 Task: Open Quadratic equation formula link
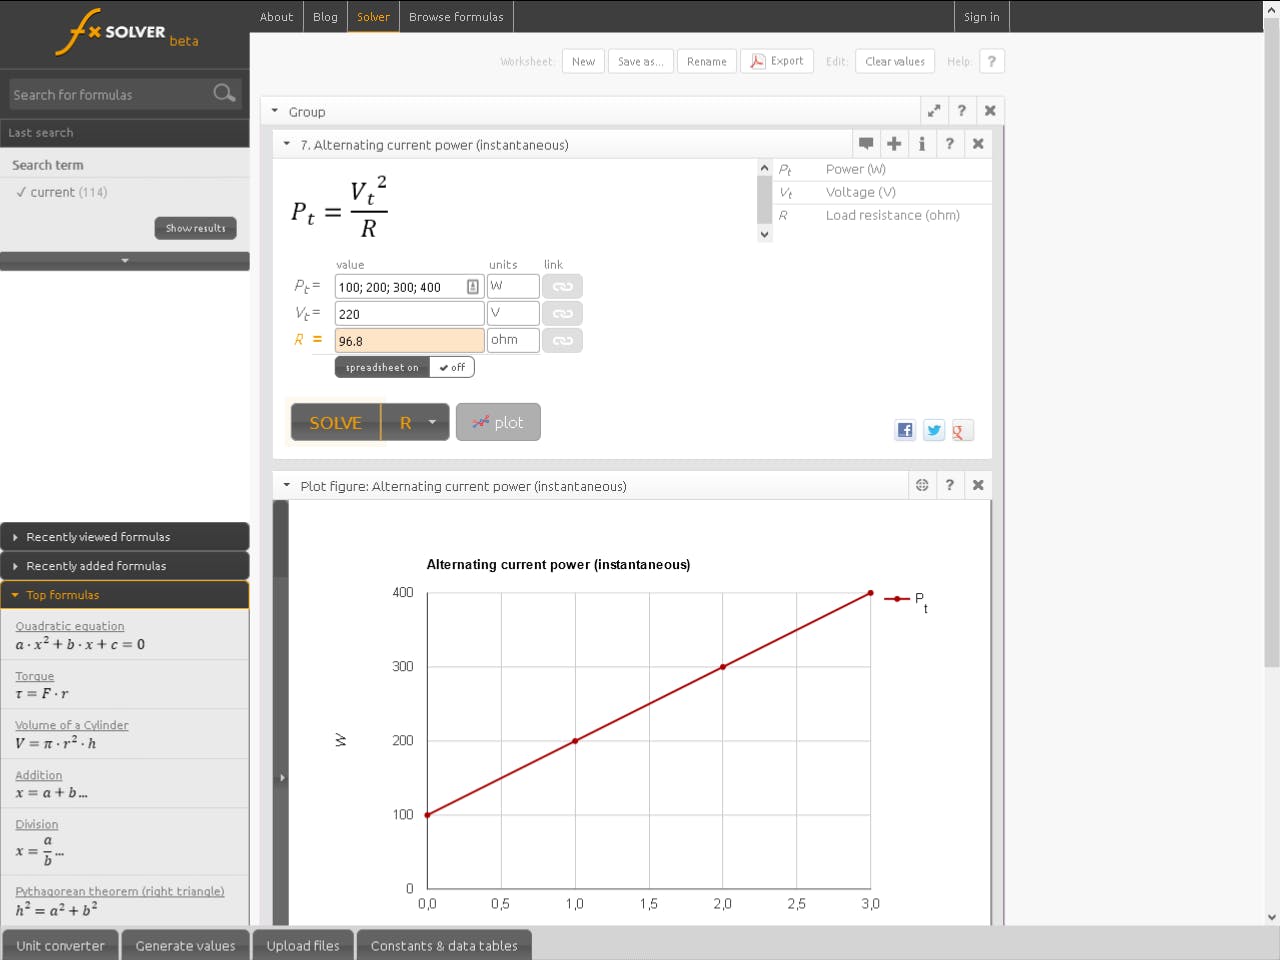pos(70,626)
